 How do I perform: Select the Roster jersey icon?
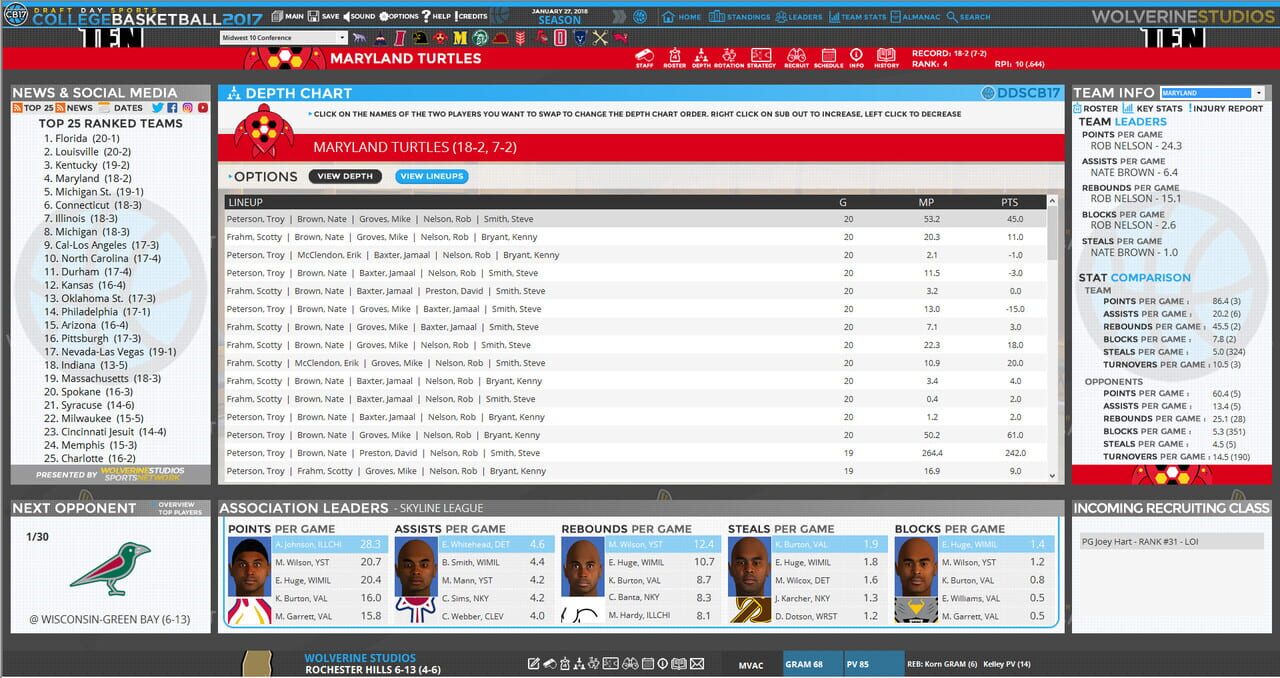pyautogui.click(x=676, y=57)
